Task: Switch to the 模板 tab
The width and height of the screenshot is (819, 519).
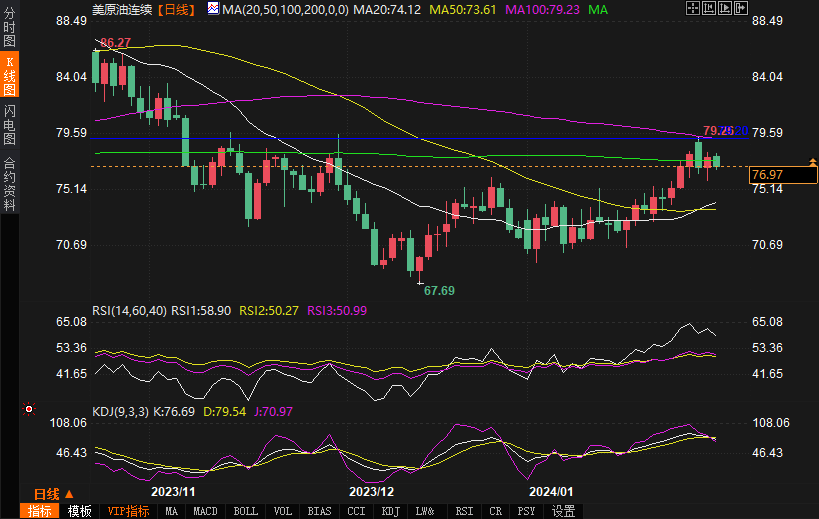Action: coord(79,511)
